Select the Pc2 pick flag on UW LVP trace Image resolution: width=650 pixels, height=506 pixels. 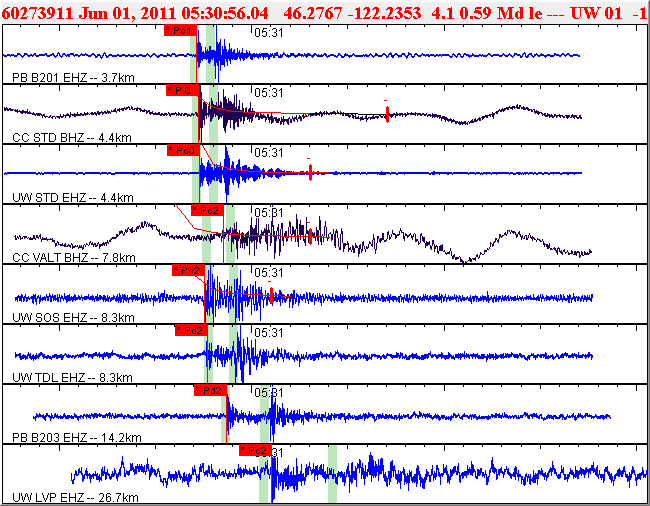[255, 450]
